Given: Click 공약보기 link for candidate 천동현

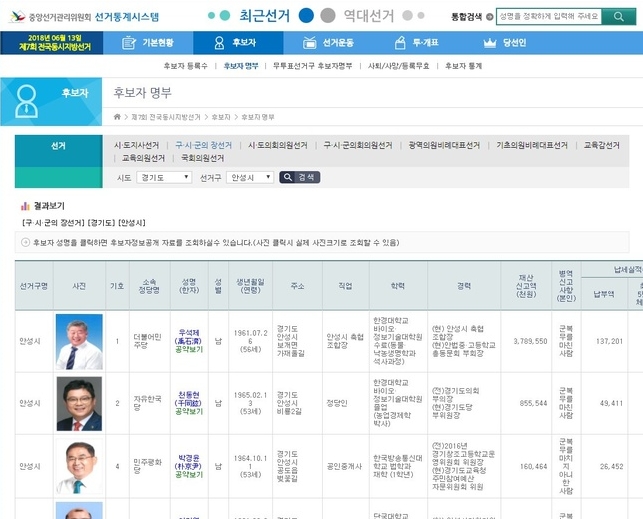Looking at the screenshot, I should coord(189,411).
